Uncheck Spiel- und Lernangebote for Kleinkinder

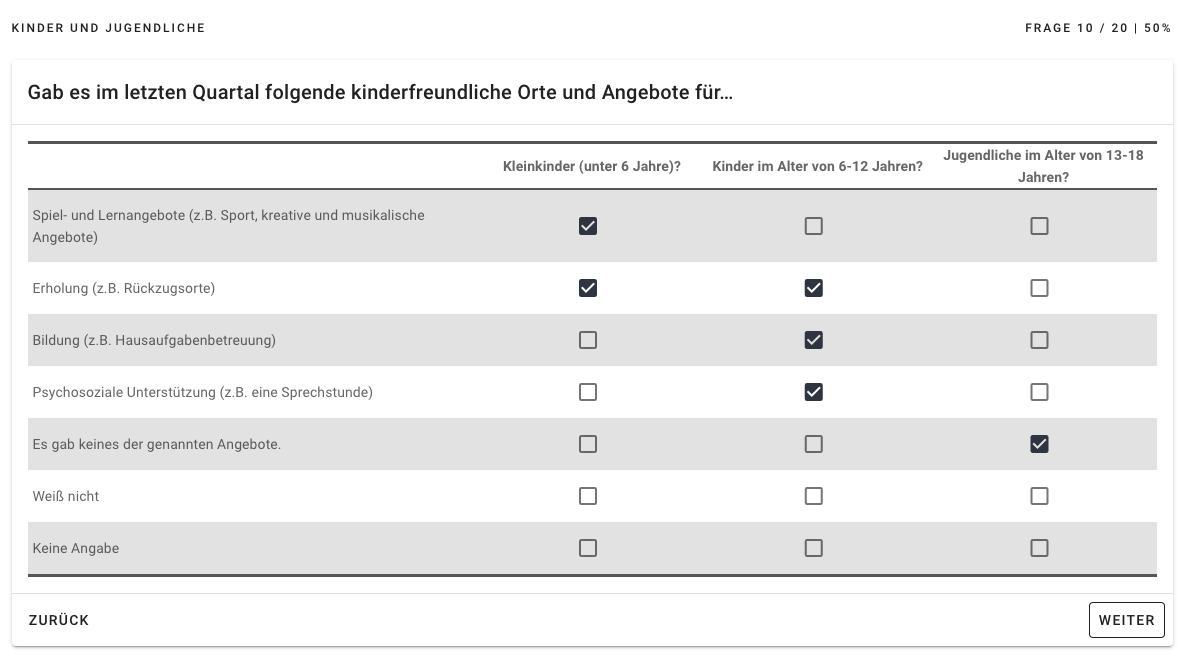coord(588,226)
